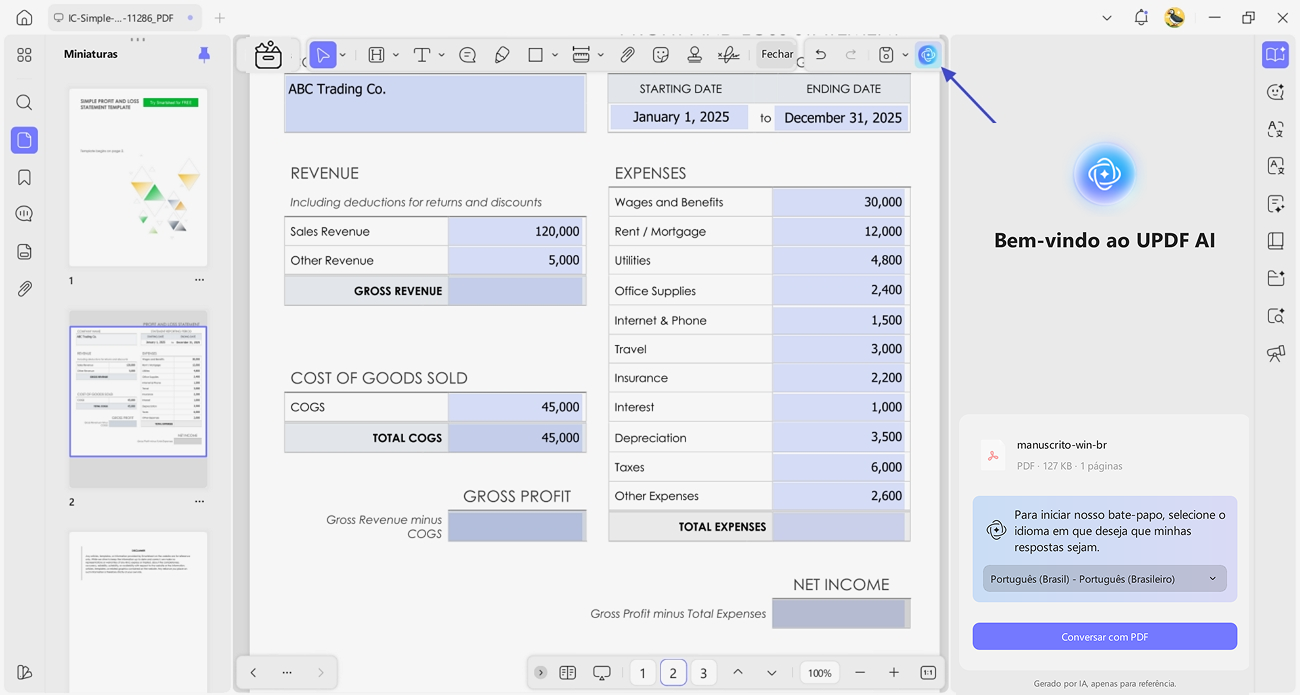Viewport: 1300px width, 695px height.
Task: Select the pencil drawing tool
Action: click(502, 55)
